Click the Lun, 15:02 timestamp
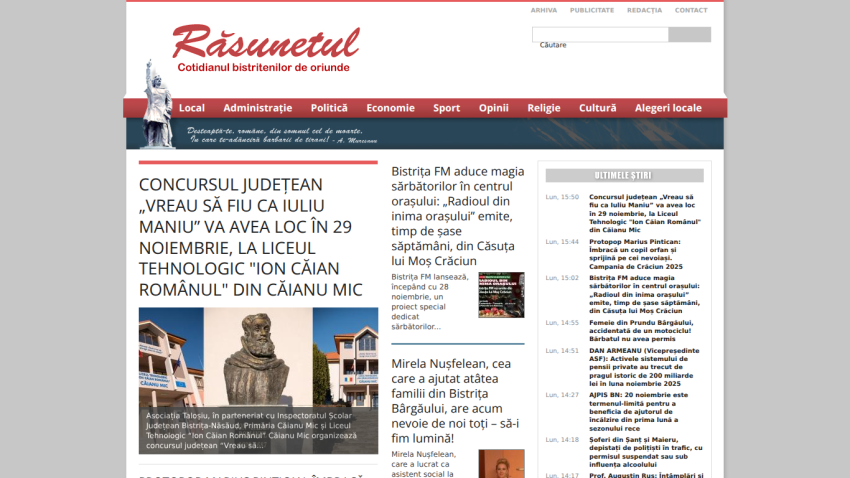This screenshot has width=850, height=478. 562,278
